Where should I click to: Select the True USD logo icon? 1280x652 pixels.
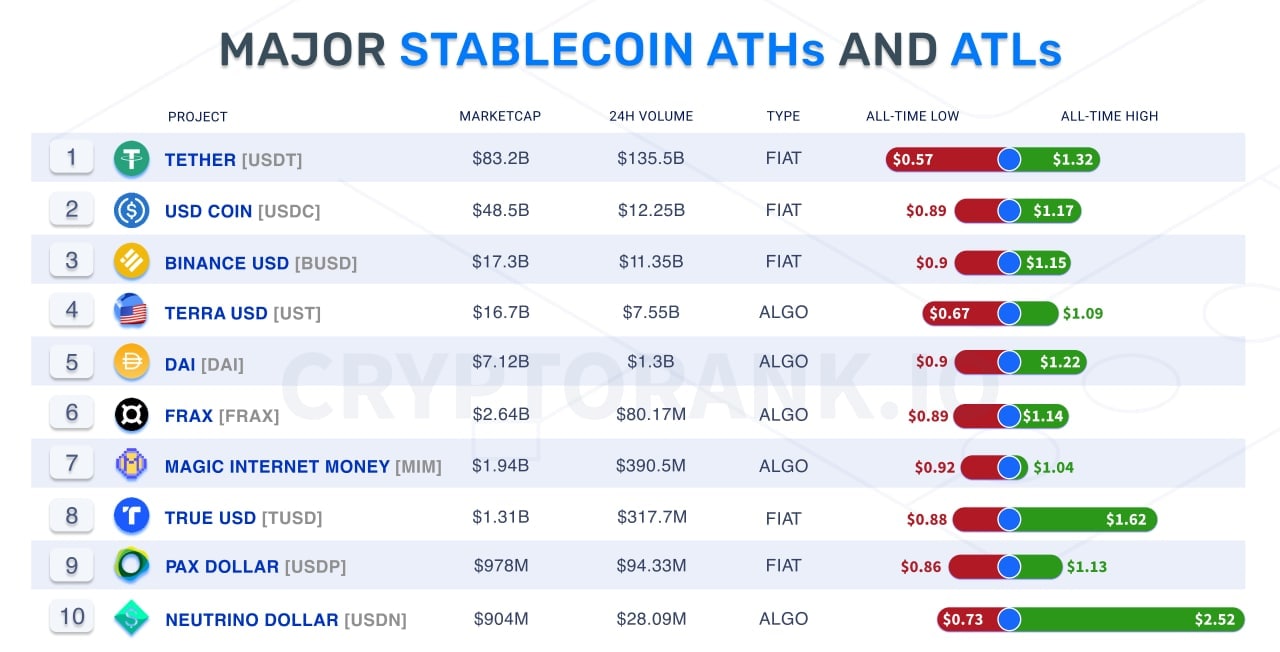click(x=131, y=517)
